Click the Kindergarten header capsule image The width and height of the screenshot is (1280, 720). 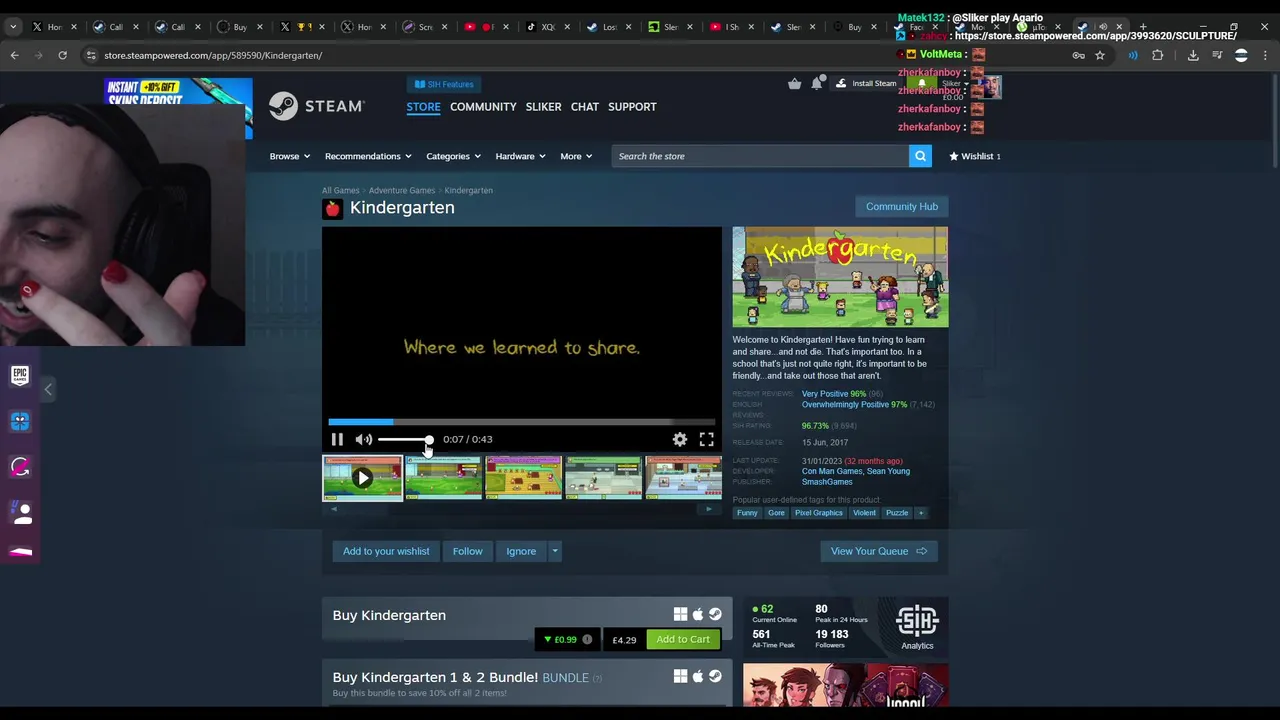840,277
